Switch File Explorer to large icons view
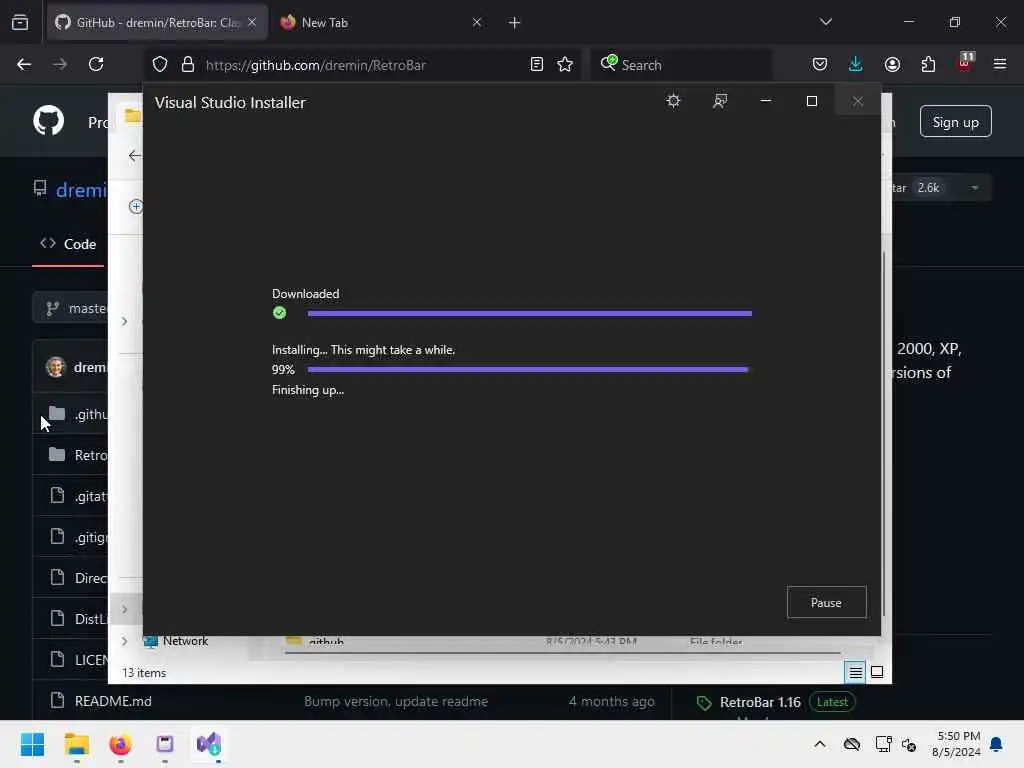 (x=877, y=672)
